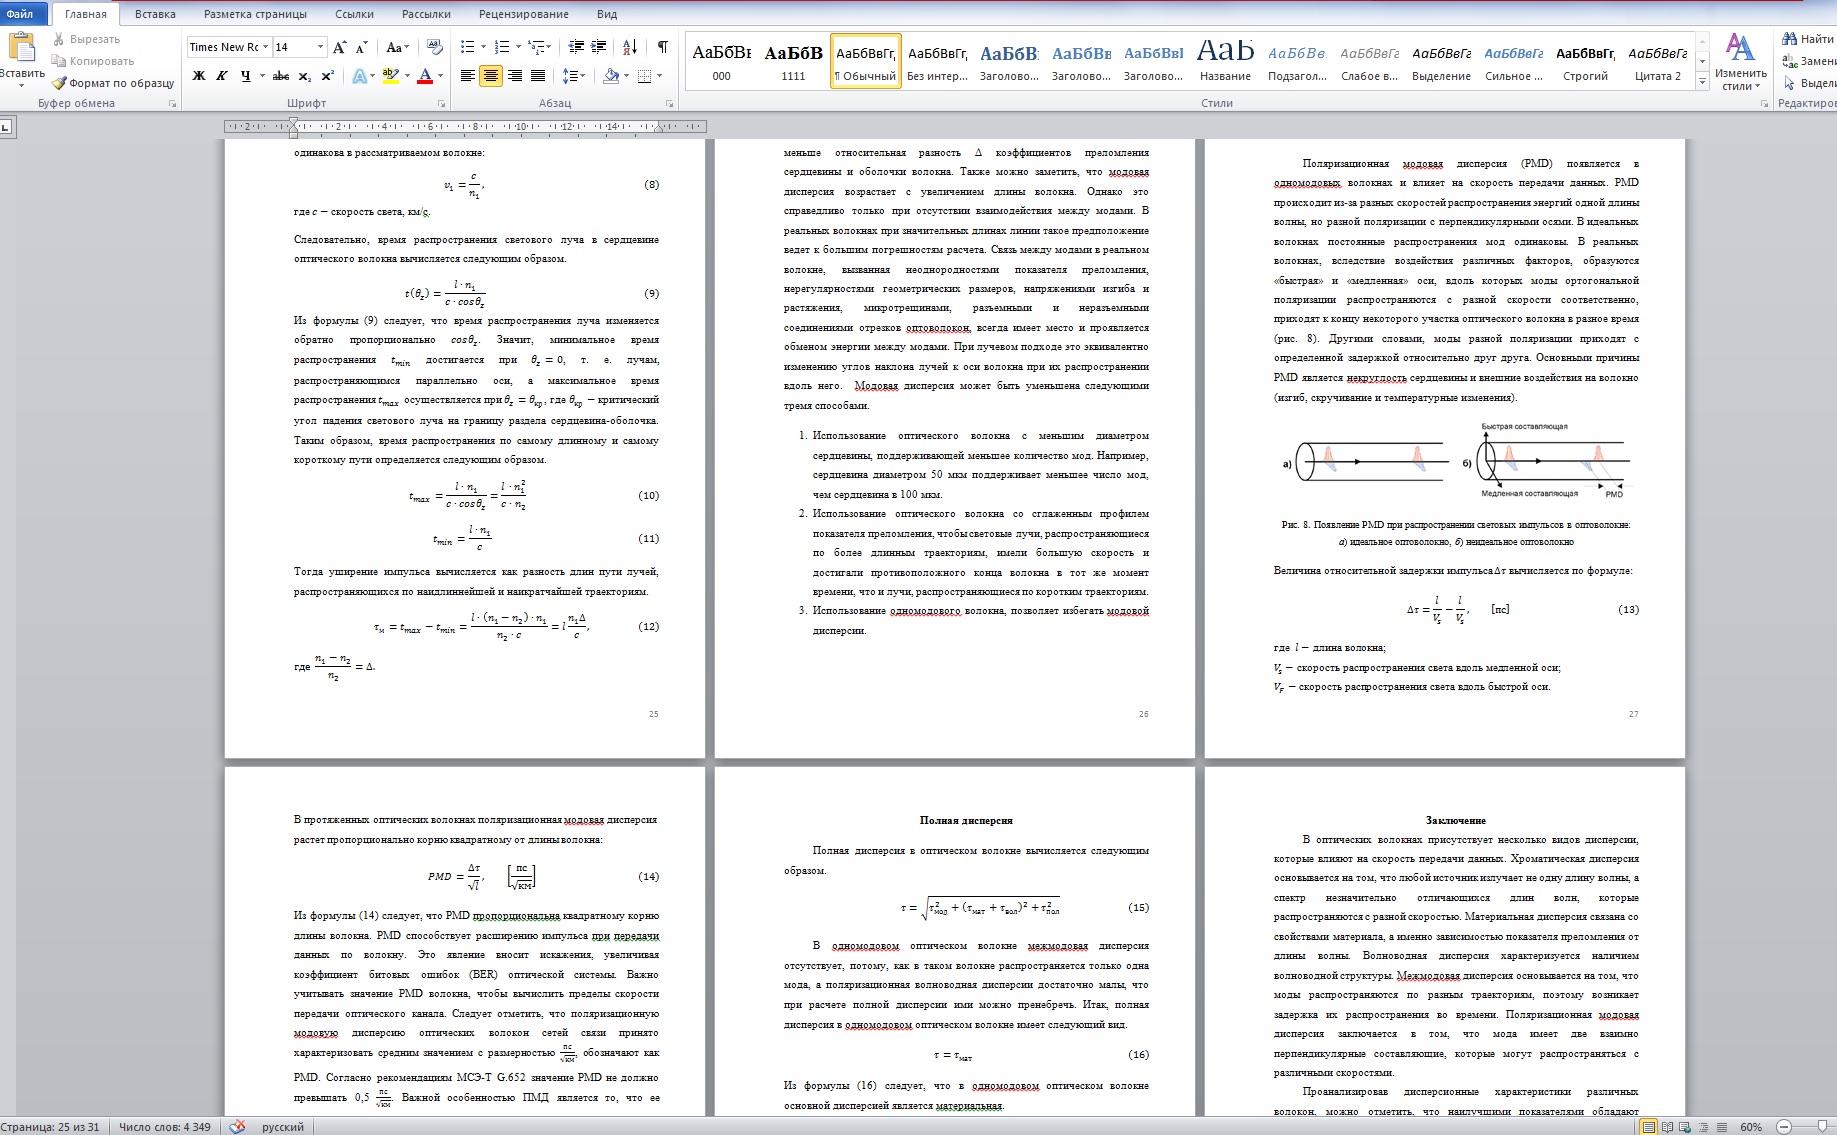Sort text with the A-Я sort icon
Image resolution: width=1837 pixels, height=1135 pixels.
(x=629, y=47)
